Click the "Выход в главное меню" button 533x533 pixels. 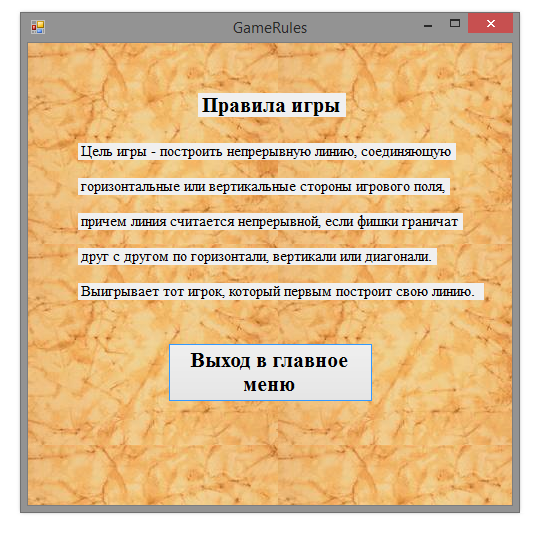tap(270, 372)
